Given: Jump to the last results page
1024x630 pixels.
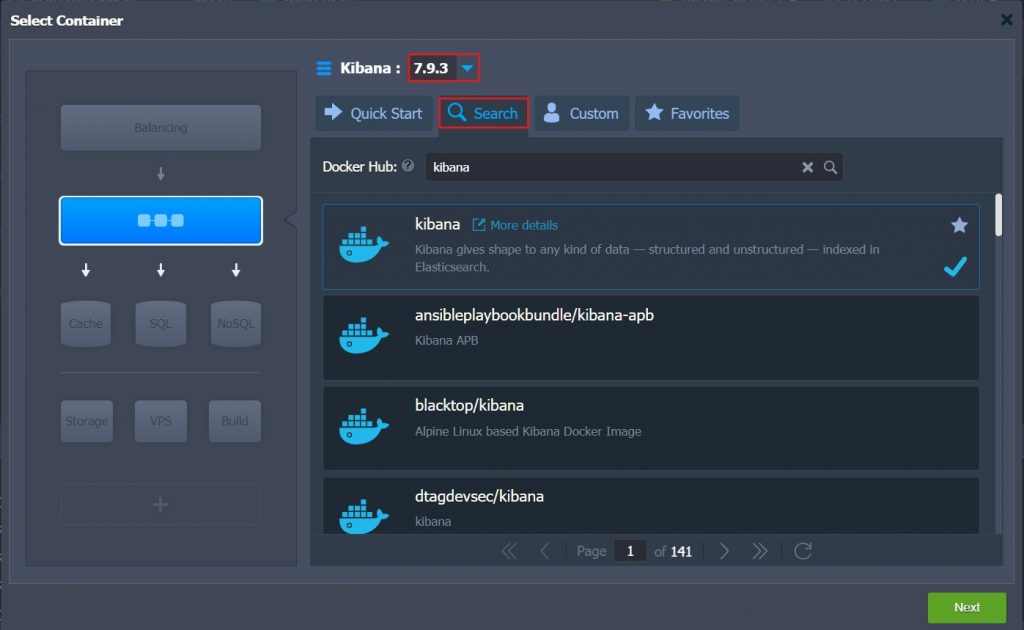Looking at the screenshot, I should coord(759,551).
